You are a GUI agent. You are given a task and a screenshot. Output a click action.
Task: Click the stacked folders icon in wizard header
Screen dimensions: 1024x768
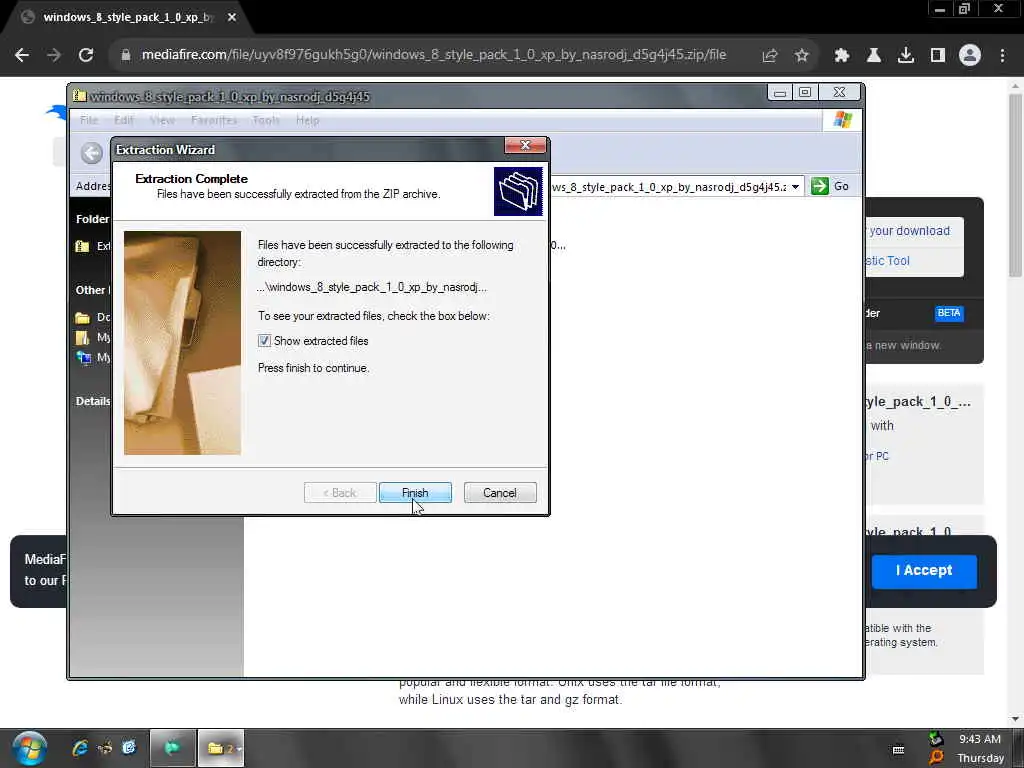pos(518,191)
